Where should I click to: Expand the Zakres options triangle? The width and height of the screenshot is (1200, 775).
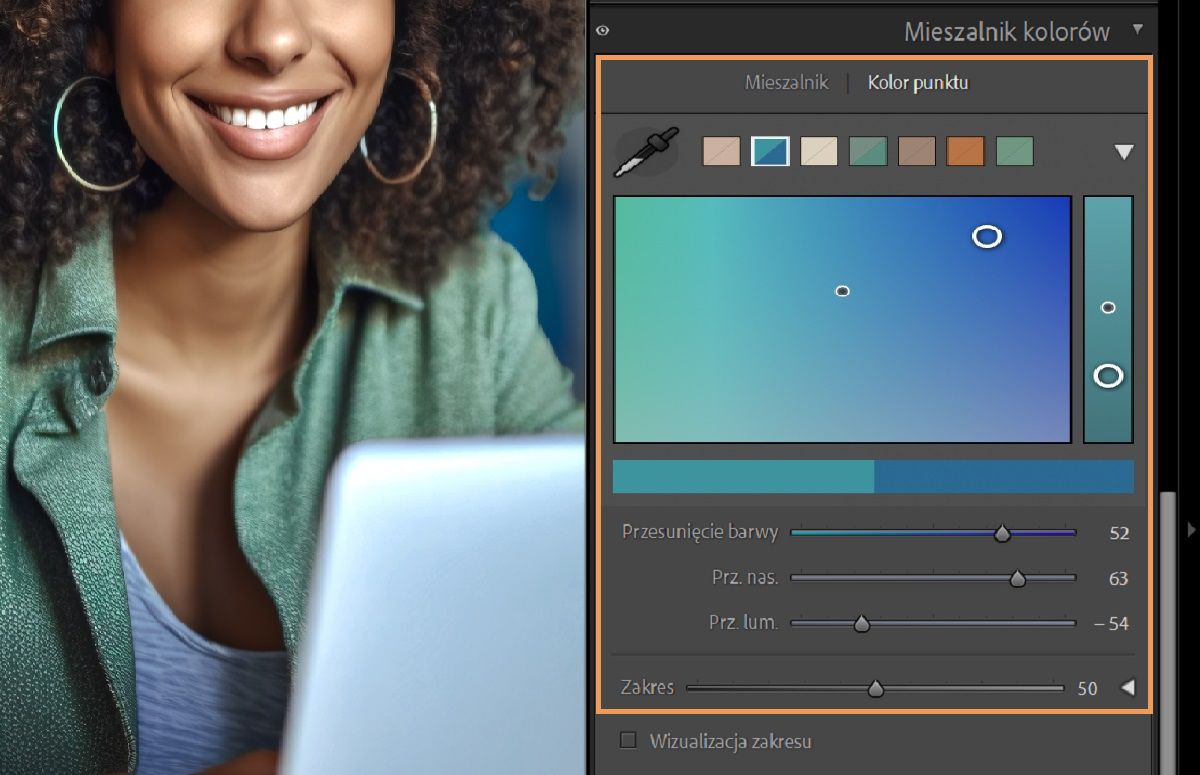[x=1128, y=688]
